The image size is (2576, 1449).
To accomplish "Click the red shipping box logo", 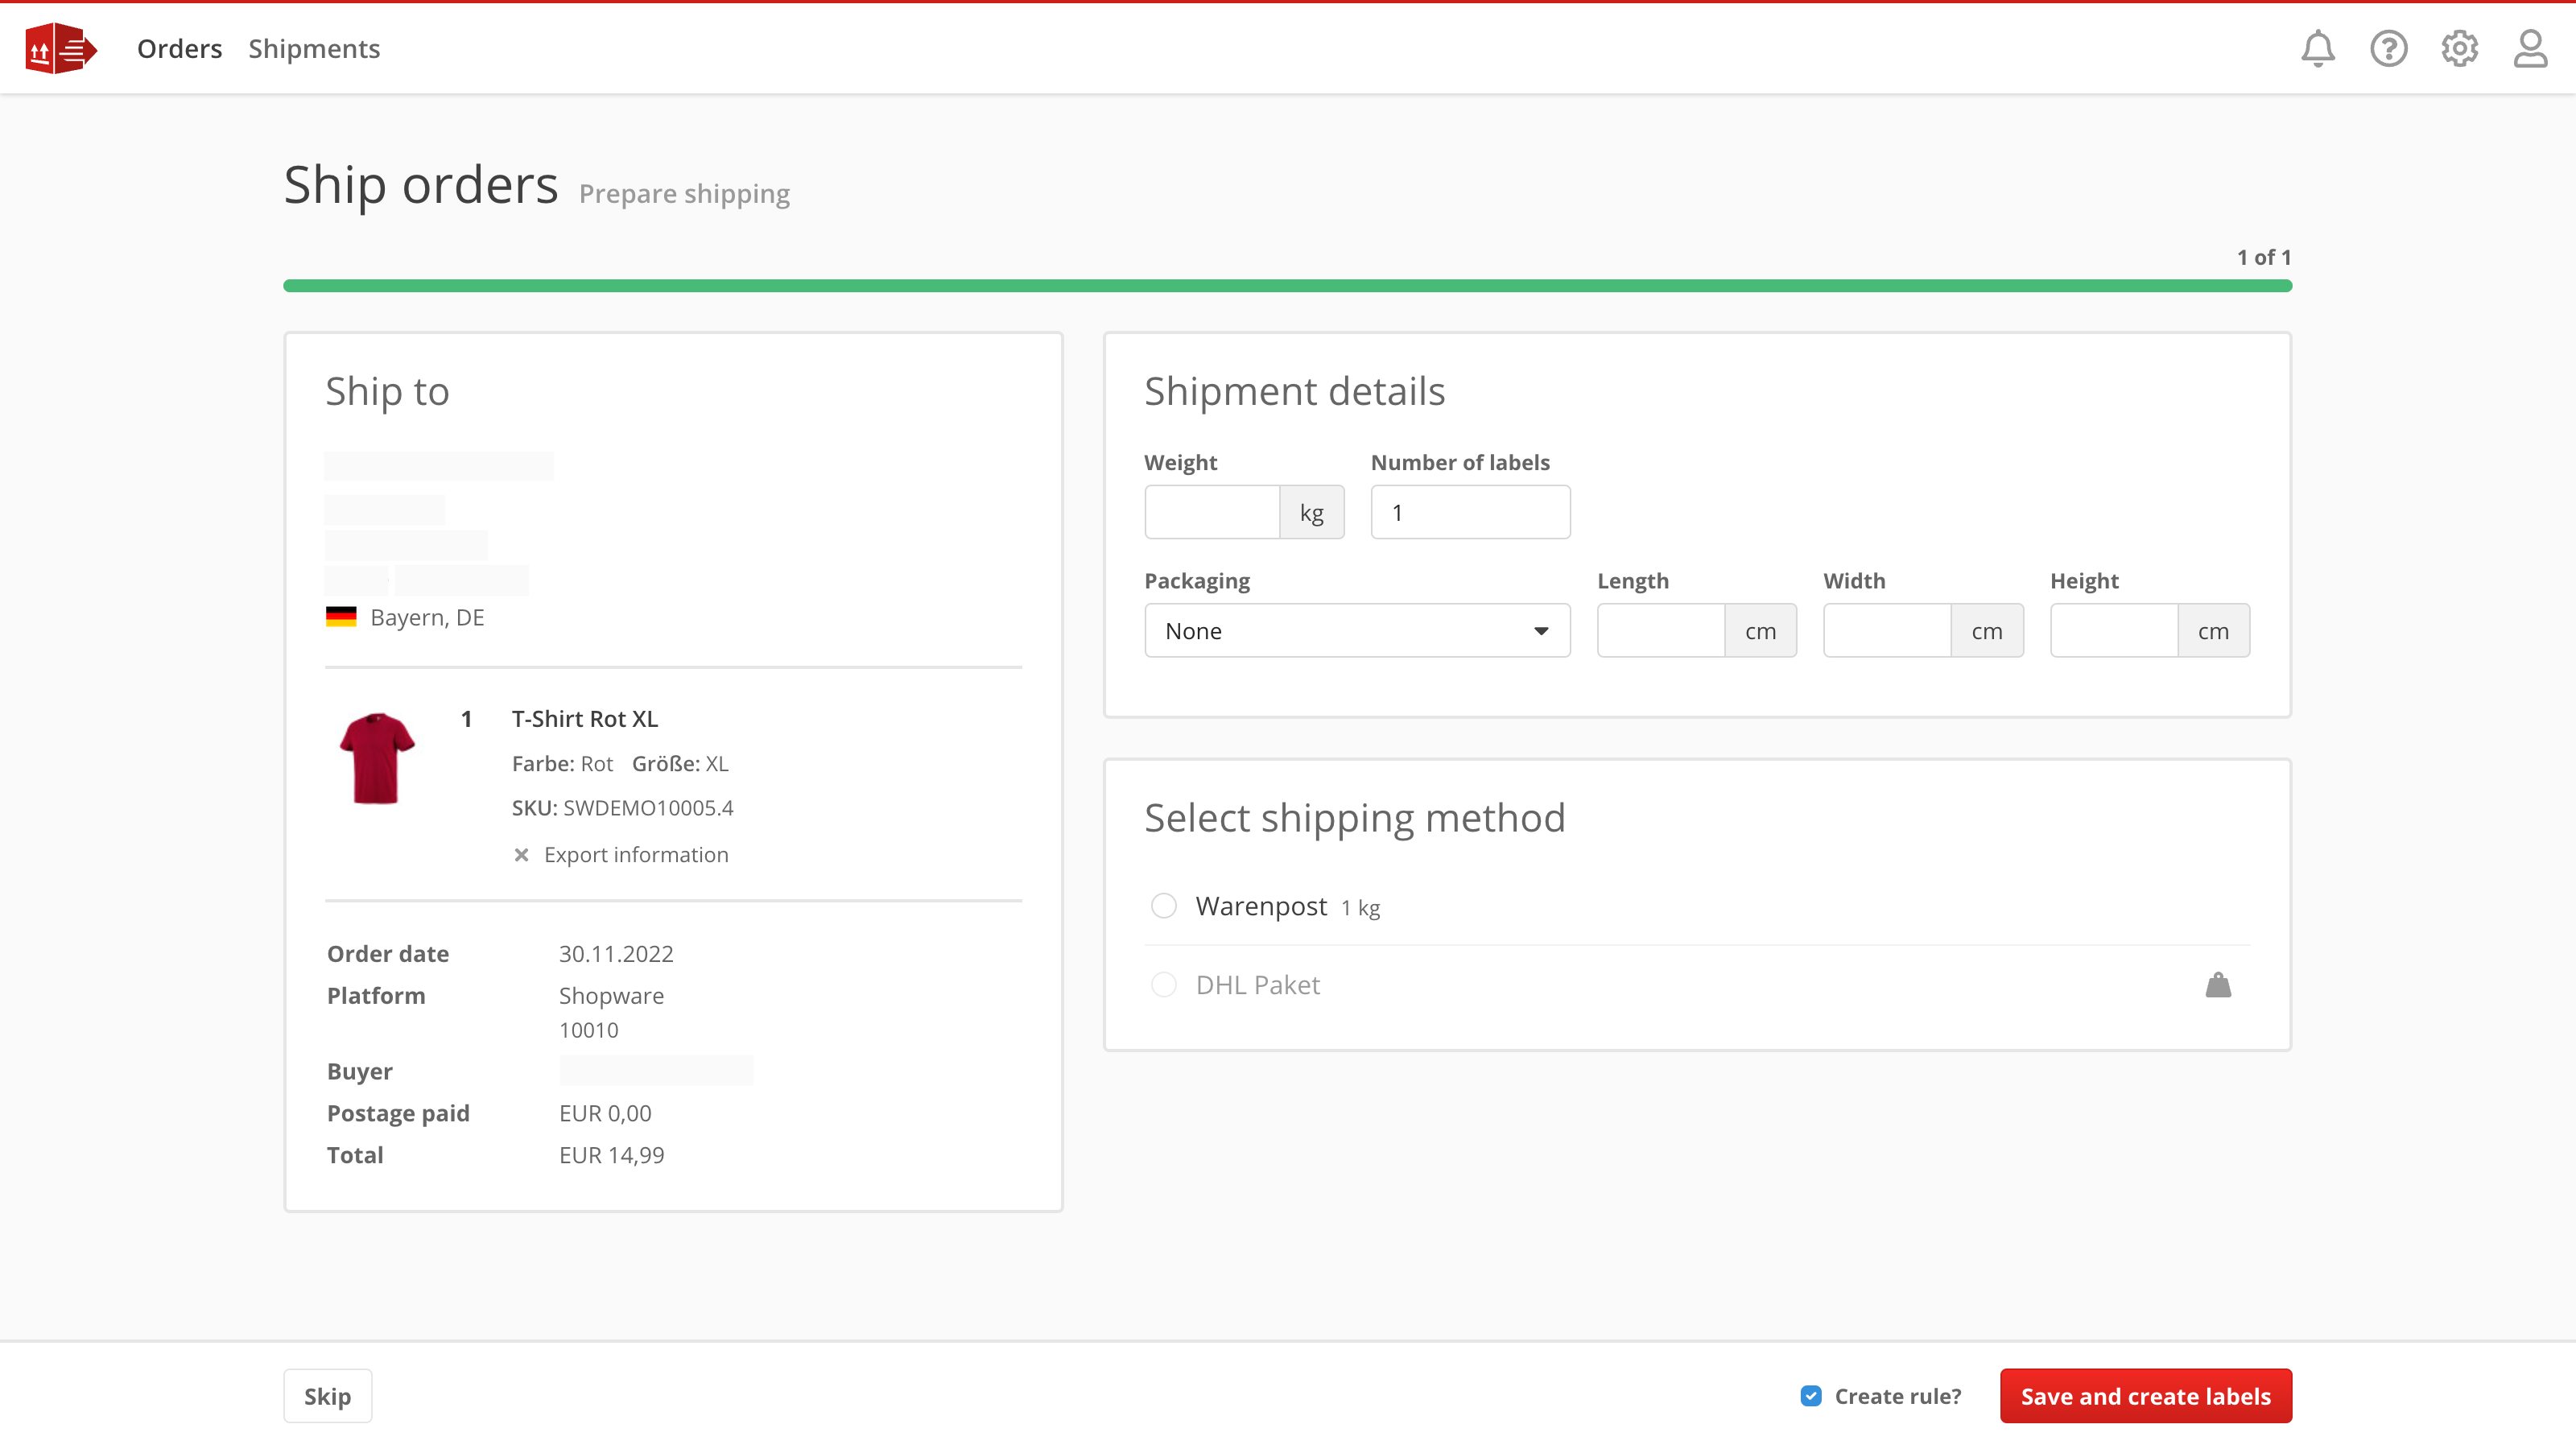I will (61, 48).
